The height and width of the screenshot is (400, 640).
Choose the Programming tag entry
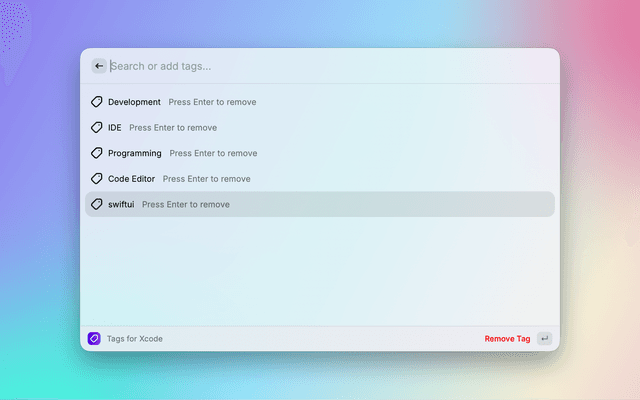click(134, 153)
